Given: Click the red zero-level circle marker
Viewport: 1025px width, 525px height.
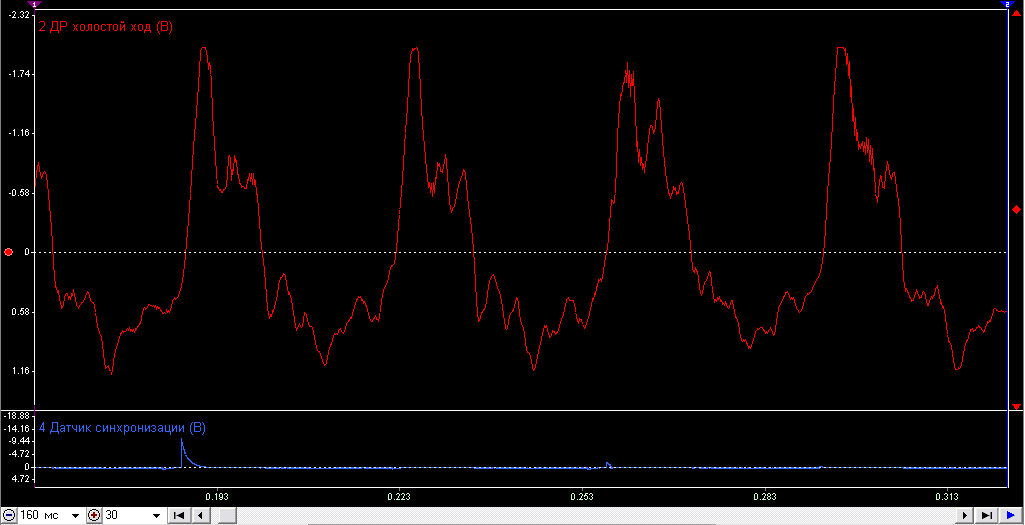Looking at the screenshot, I should pos(8,252).
